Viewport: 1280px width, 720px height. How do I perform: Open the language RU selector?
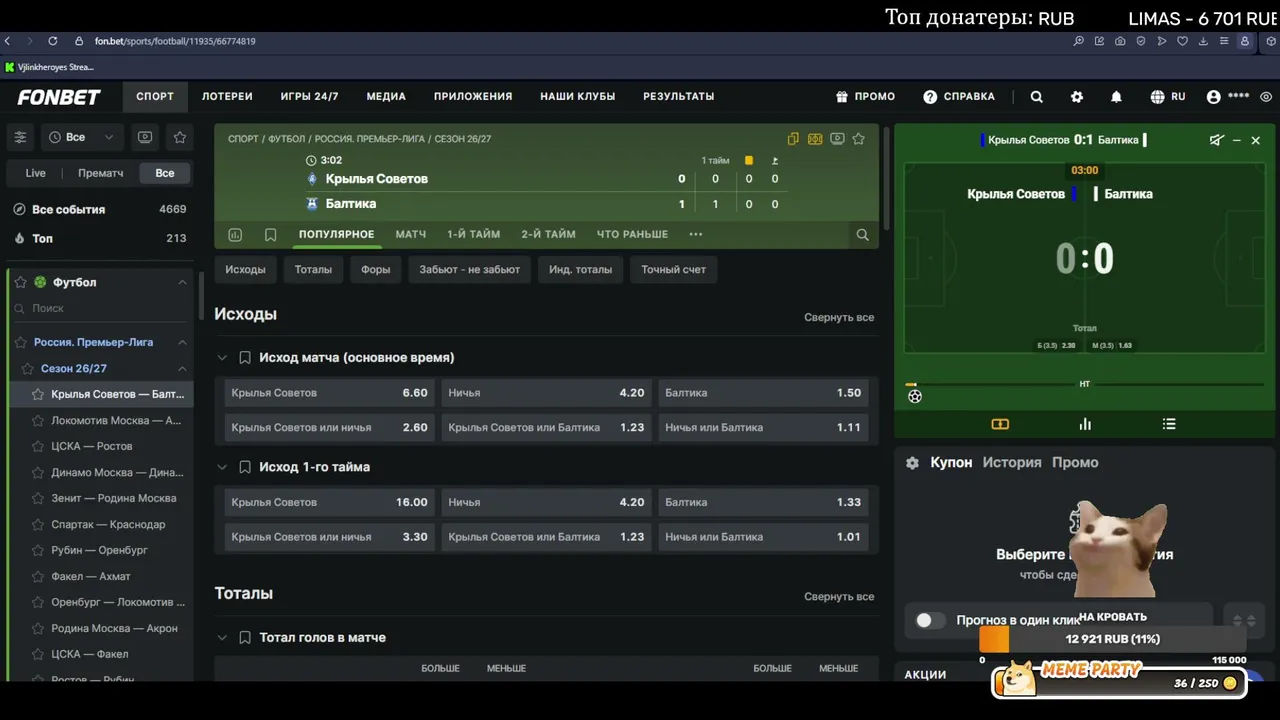(1168, 97)
